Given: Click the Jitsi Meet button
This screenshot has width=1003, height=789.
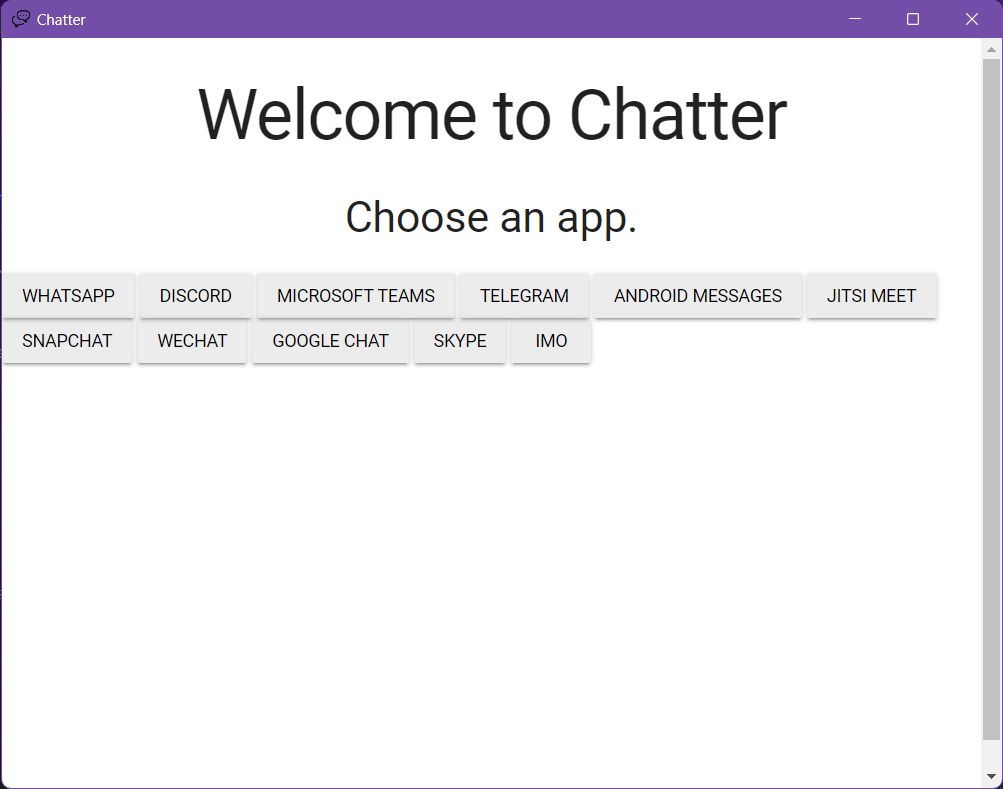Looking at the screenshot, I should tap(872, 296).
